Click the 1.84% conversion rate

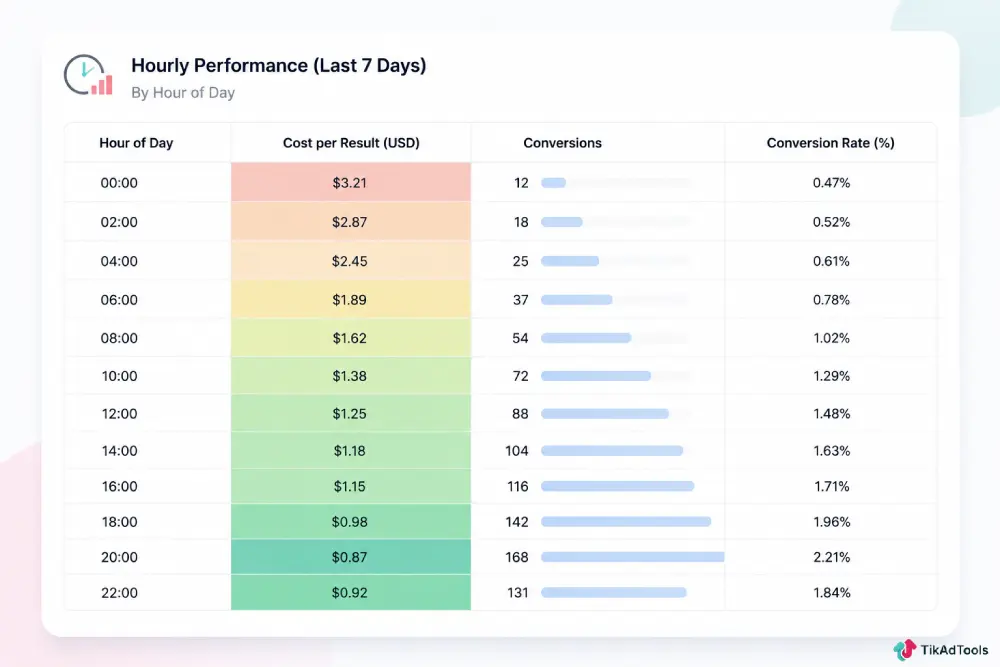(831, 592)
